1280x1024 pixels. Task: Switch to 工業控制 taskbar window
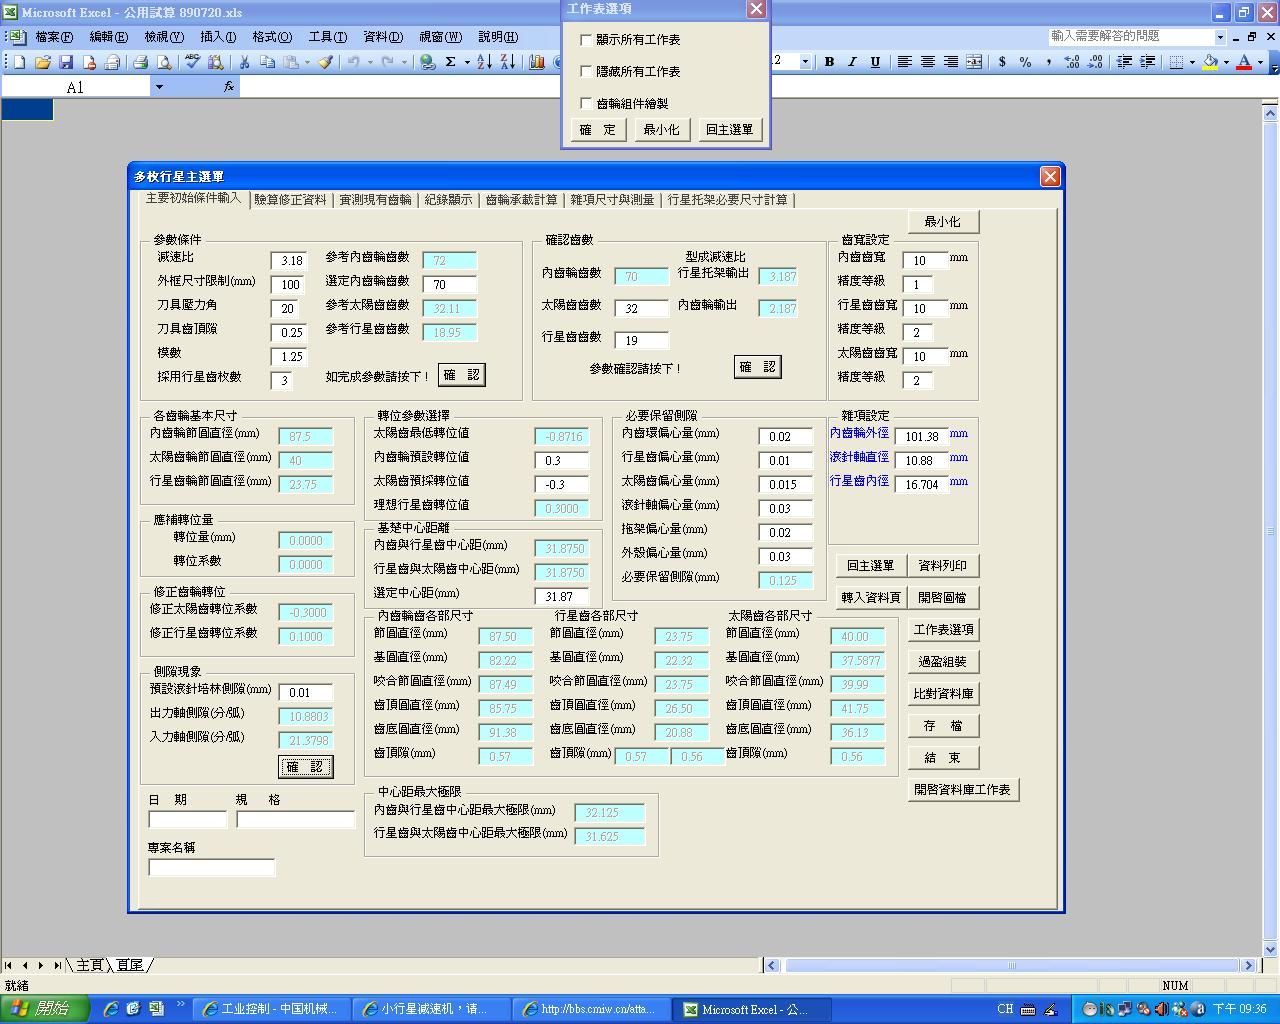[271, 1009]
